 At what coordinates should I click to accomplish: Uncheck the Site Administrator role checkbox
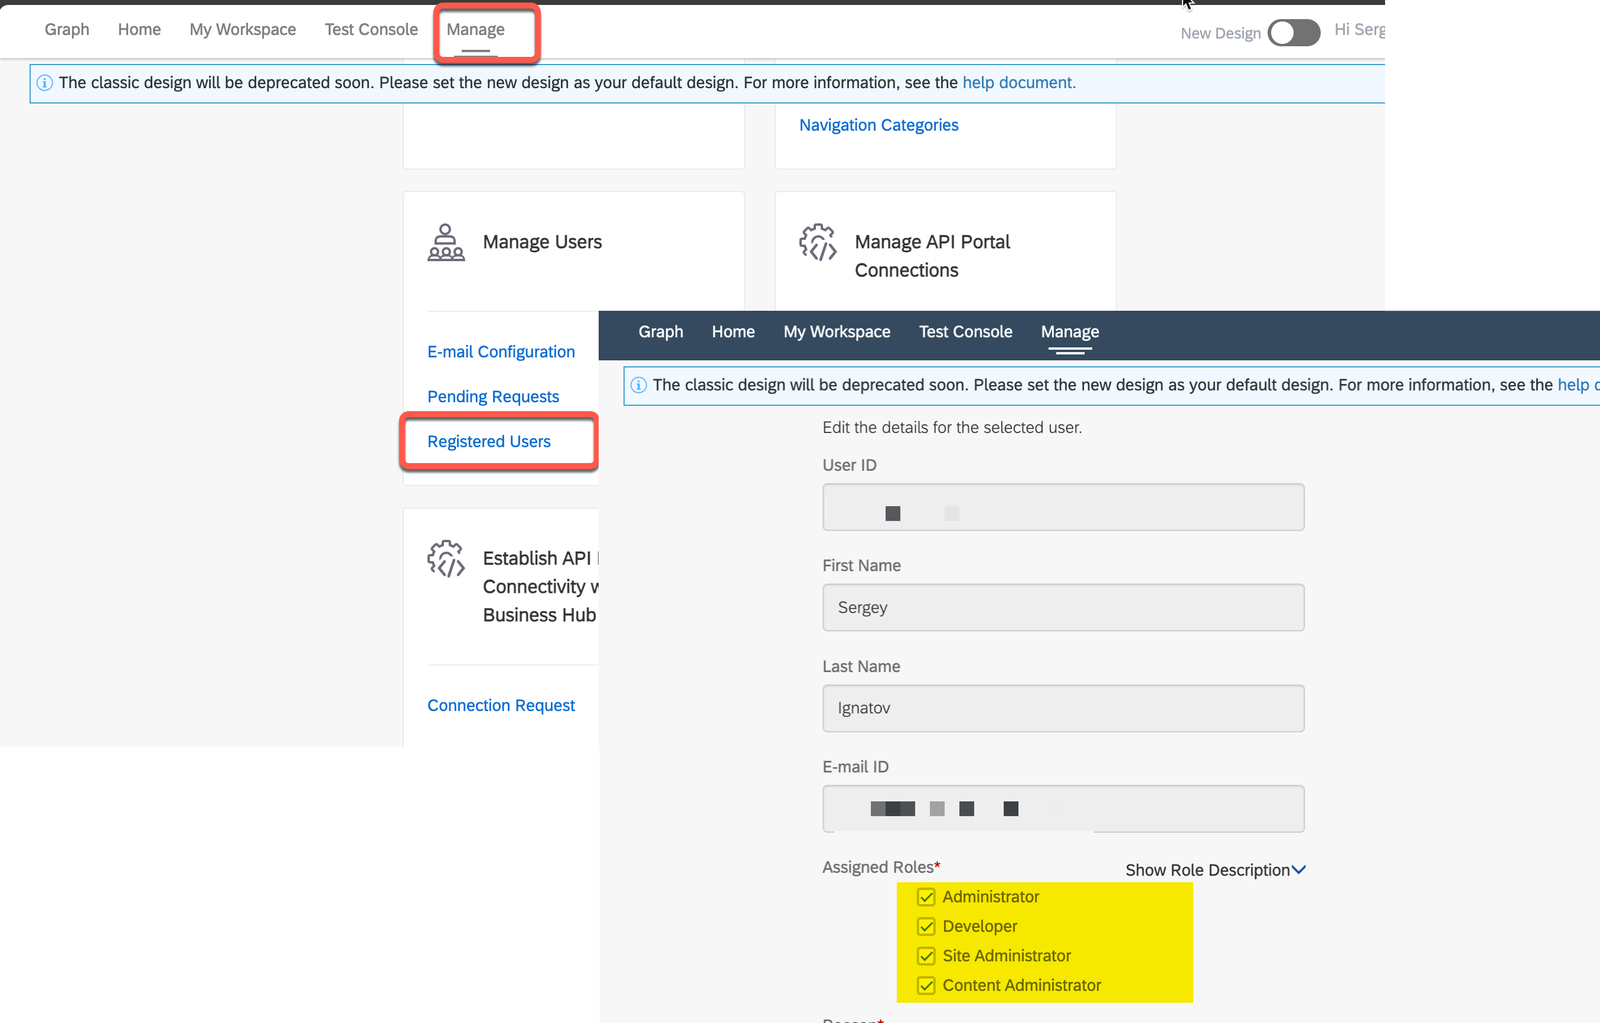click(x=926, y=956)
